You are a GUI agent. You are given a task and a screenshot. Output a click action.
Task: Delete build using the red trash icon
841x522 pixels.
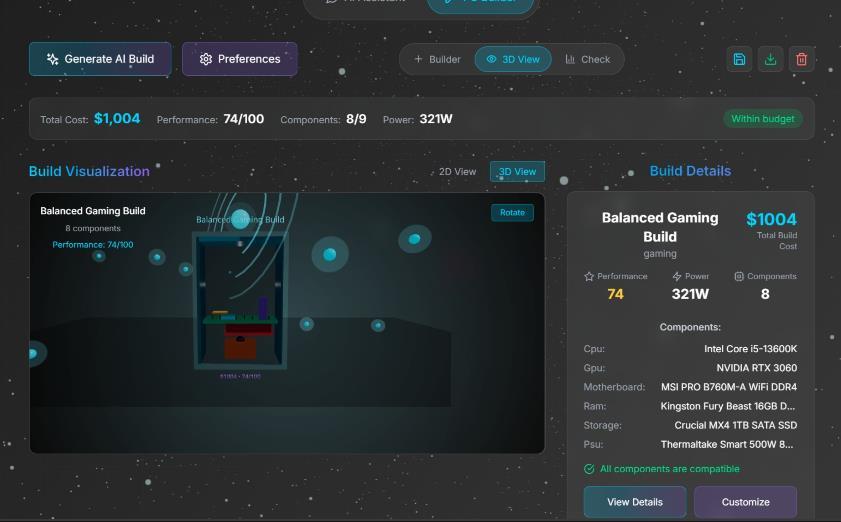(801, 59)
